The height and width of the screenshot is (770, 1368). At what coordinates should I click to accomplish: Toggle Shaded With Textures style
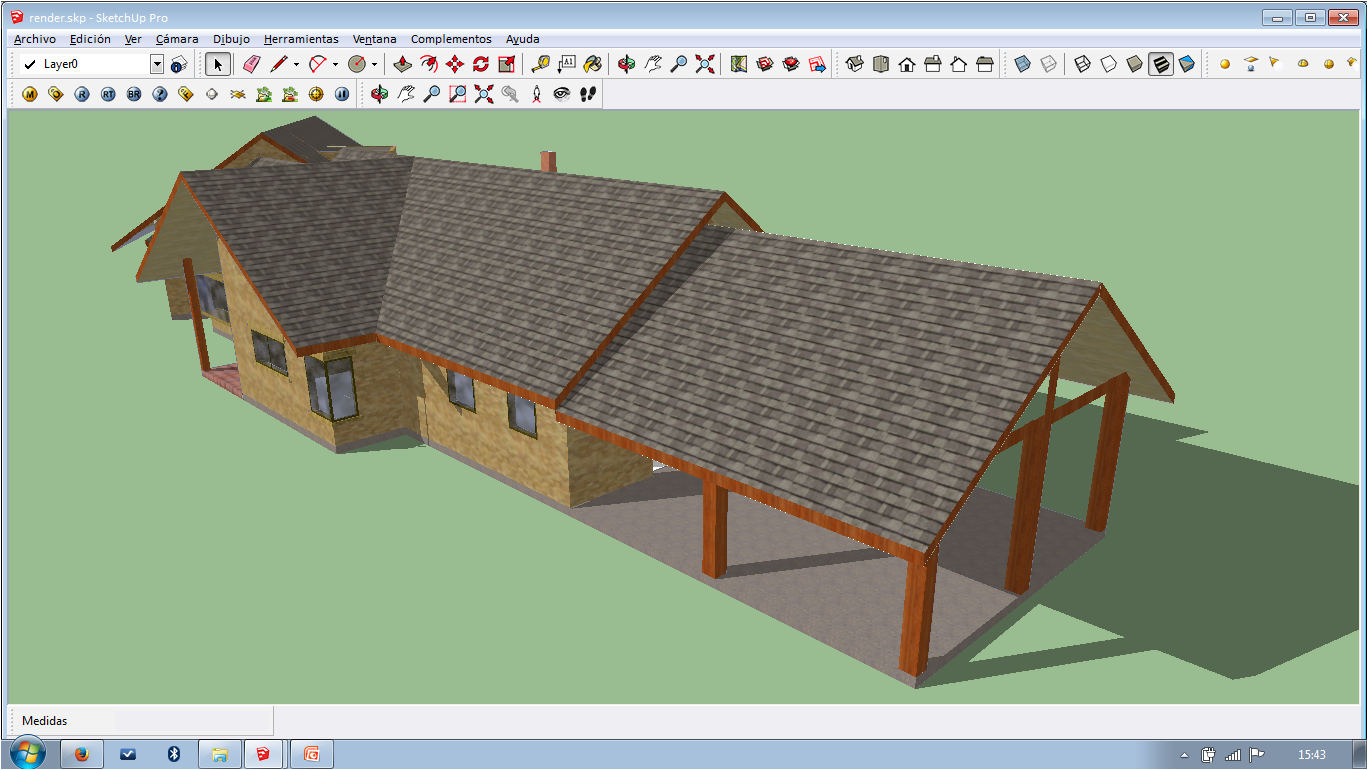click(x=1161, y=64)
